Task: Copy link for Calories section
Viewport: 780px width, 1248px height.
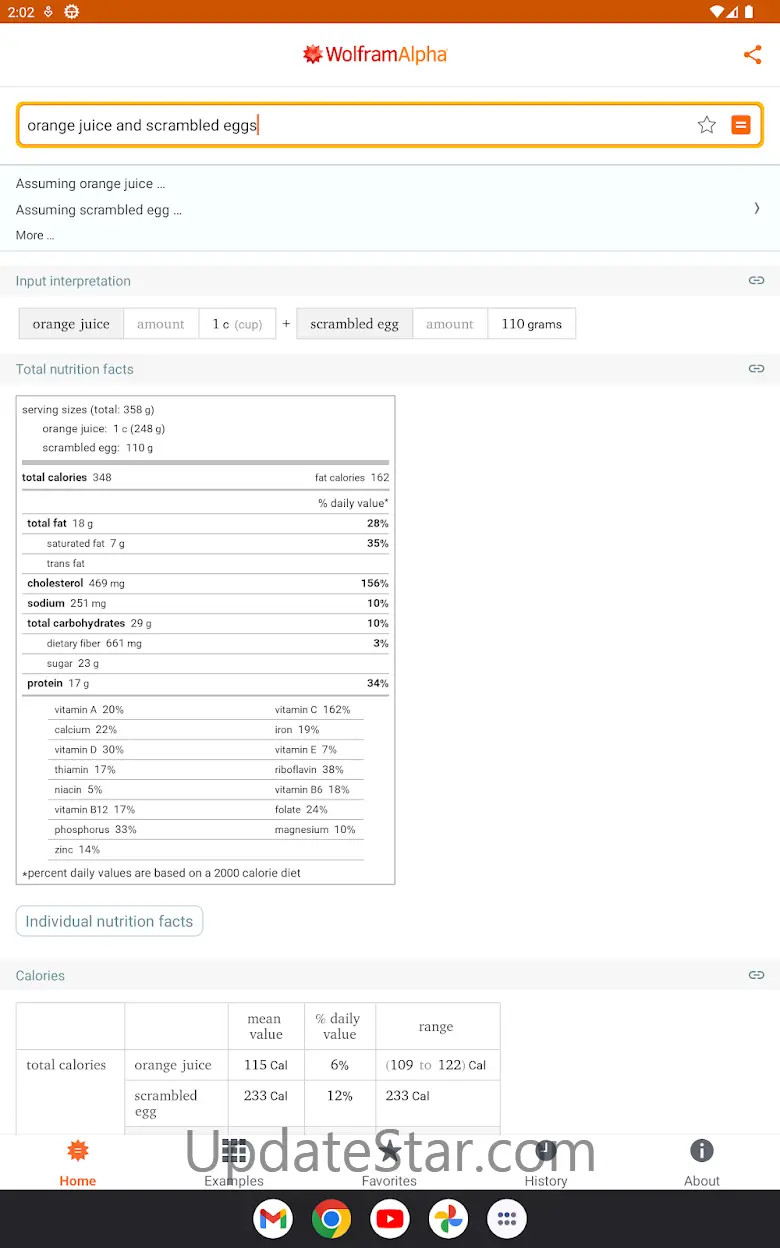Action: (x=756, y=975)
